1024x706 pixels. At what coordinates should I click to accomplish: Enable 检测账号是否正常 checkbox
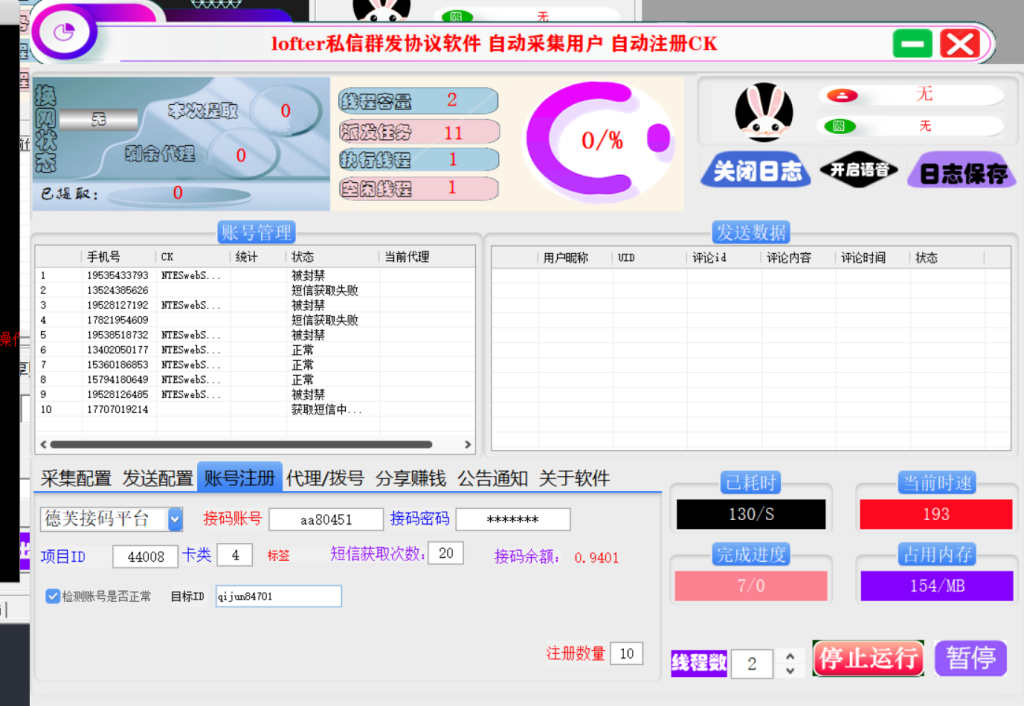tap(53, 596)
